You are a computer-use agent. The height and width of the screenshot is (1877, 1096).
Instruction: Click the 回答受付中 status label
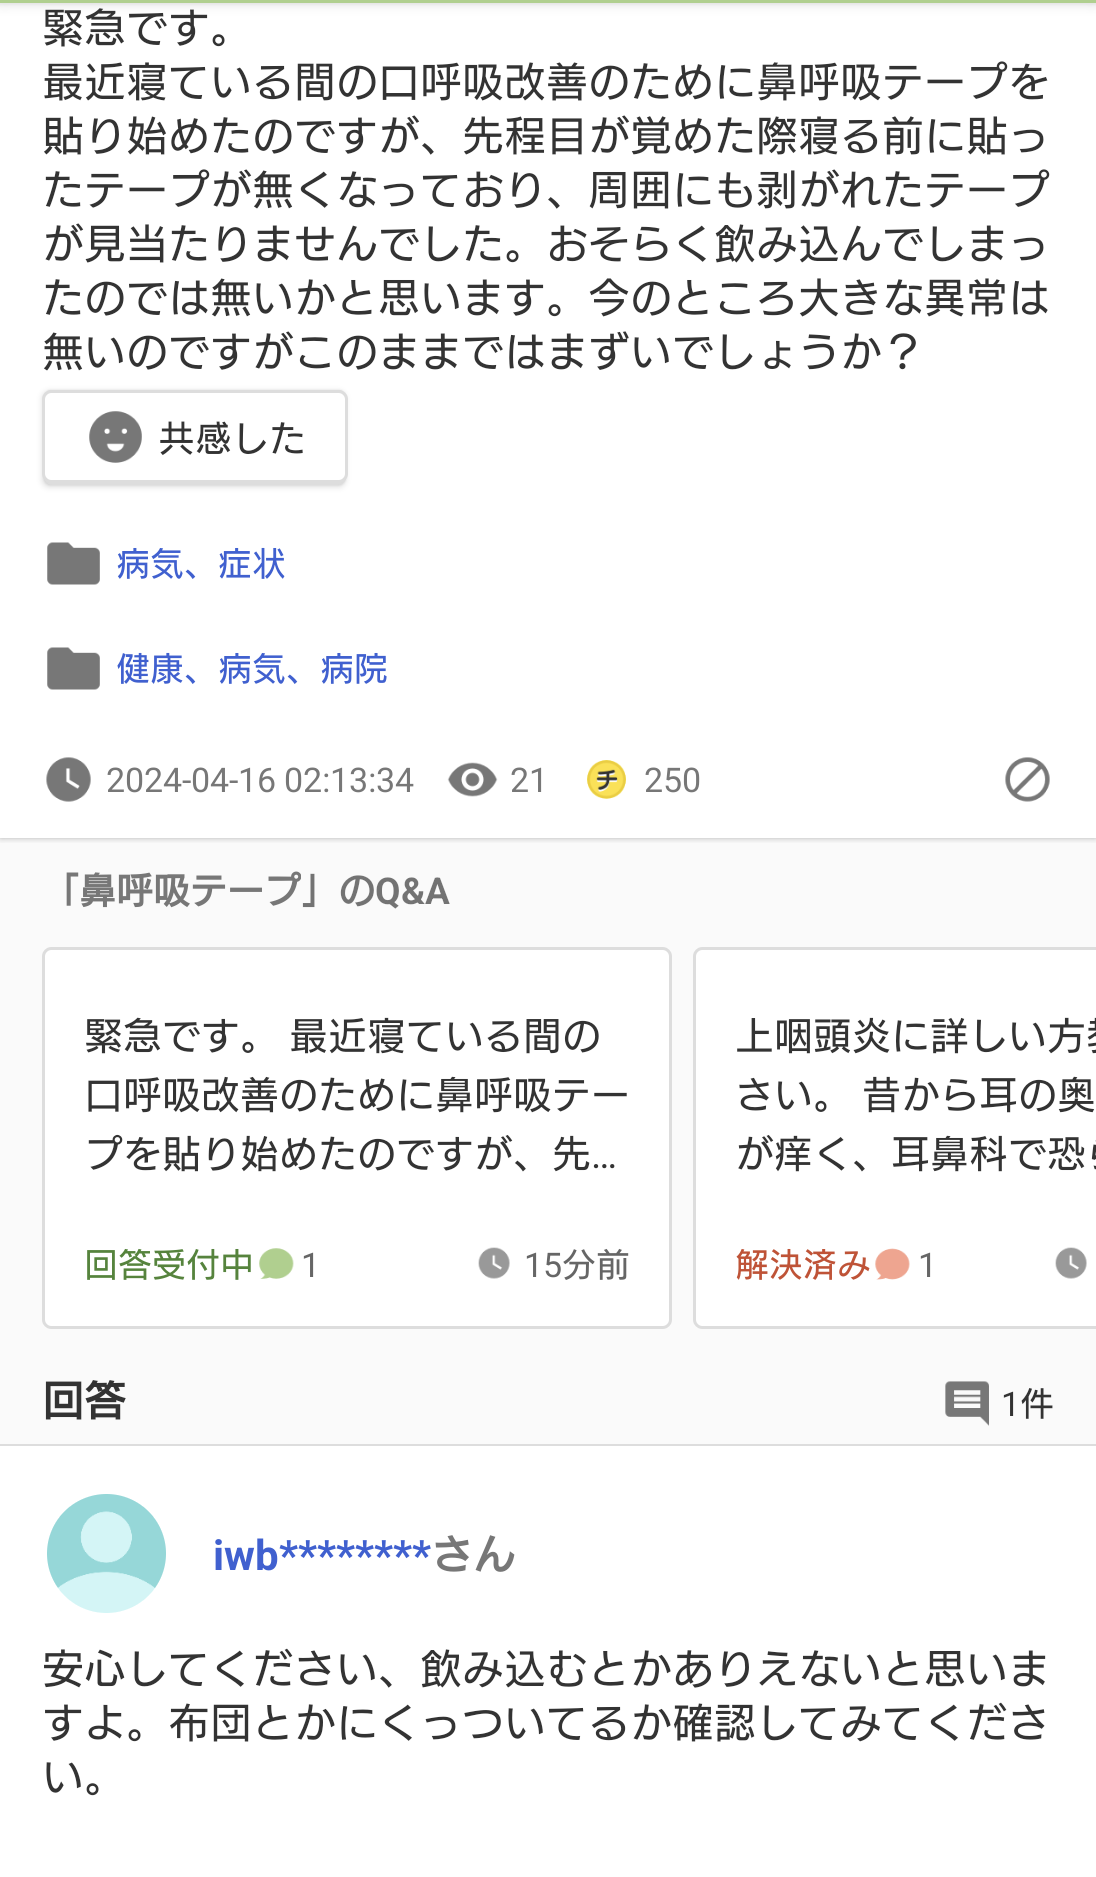pyautogui.click(x=169, y=1265)
